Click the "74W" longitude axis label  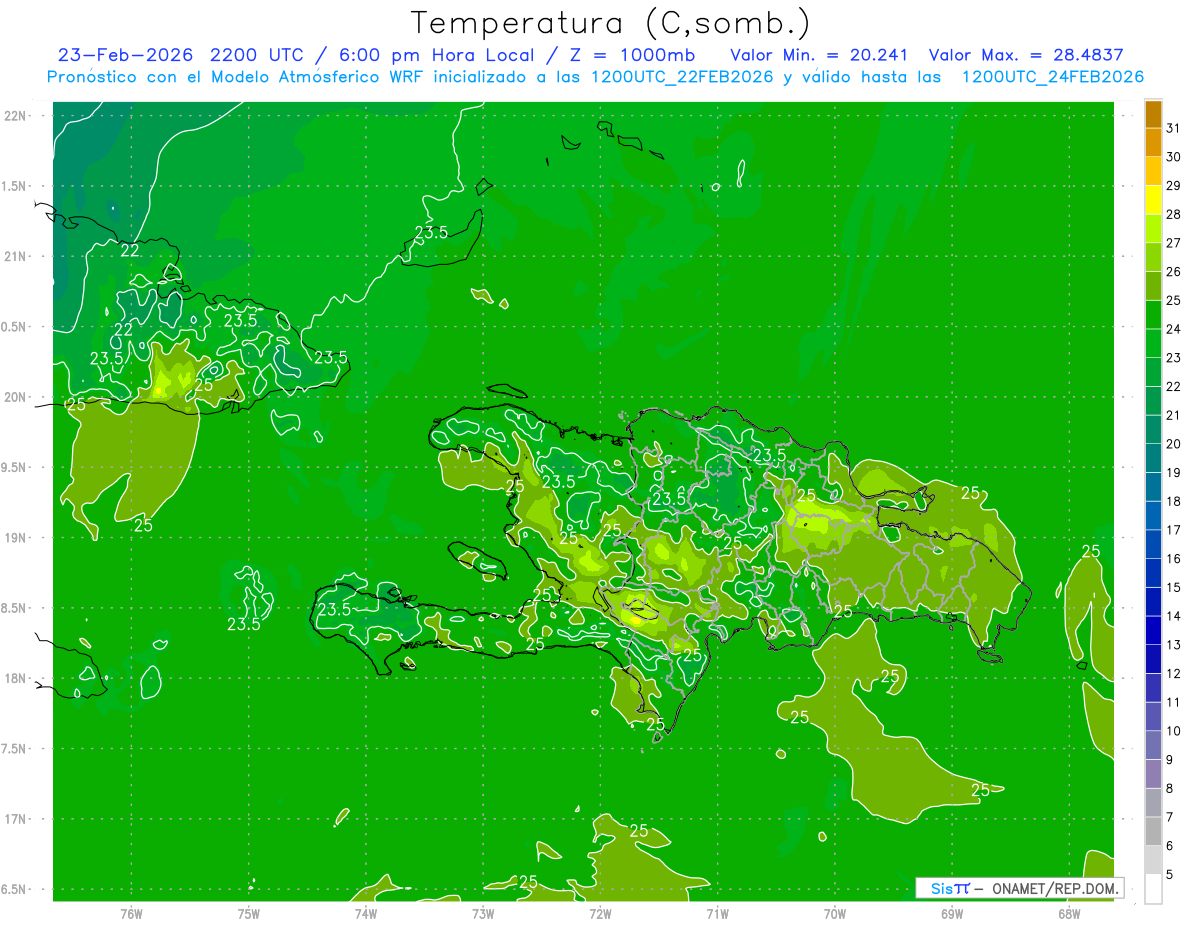tap(366, 913)
